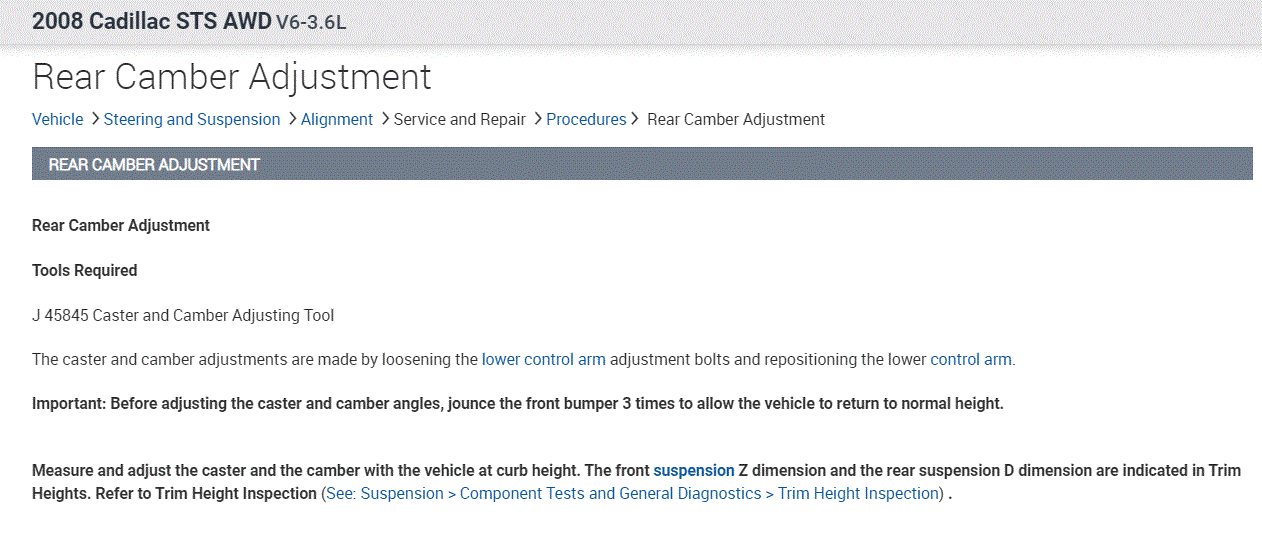Click the final Rear Camber Adjustment breadcrumb item

pyautogui.click(x=736, y=119)
